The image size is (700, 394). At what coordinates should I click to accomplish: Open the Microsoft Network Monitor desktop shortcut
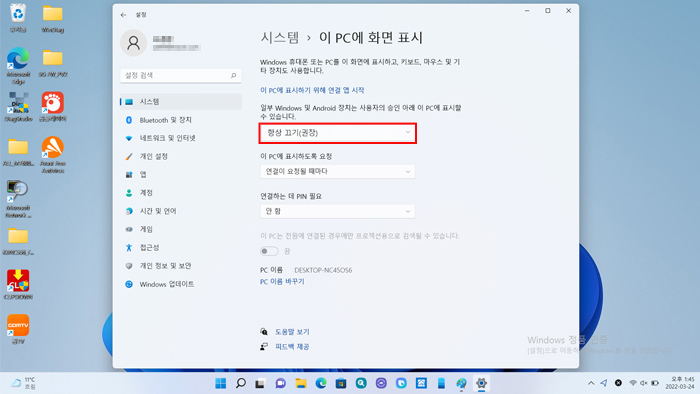point(18,199)
